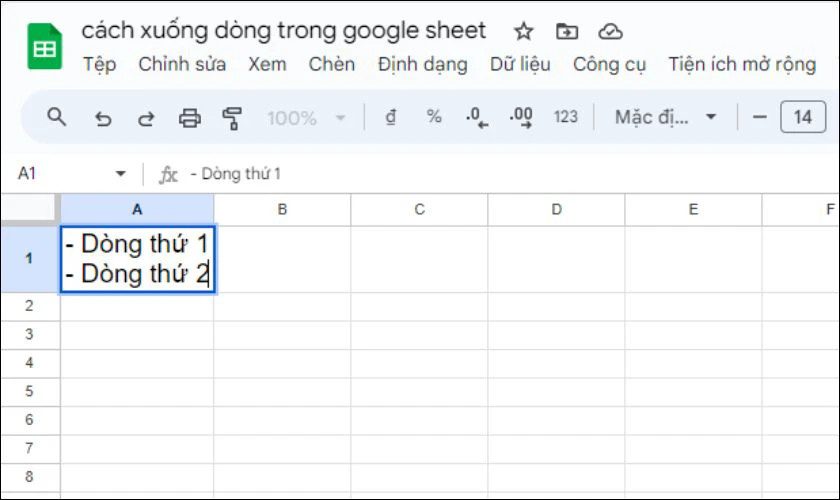
Task: Format as currency with đ button
Action: tap(391, 117)
